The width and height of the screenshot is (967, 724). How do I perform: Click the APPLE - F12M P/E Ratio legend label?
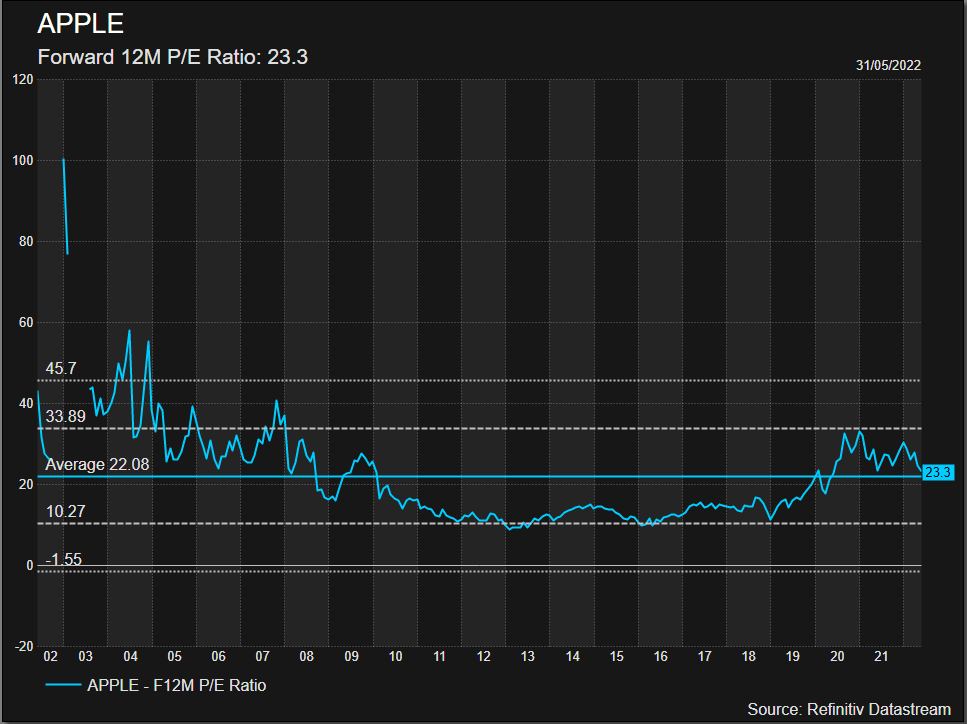click(x=177, y=685)
